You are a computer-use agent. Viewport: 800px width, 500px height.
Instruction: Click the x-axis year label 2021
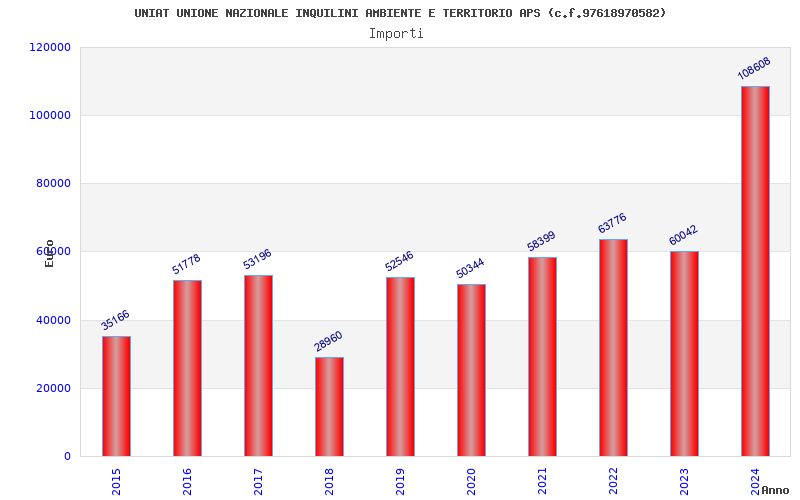click(x=542, y=481)
